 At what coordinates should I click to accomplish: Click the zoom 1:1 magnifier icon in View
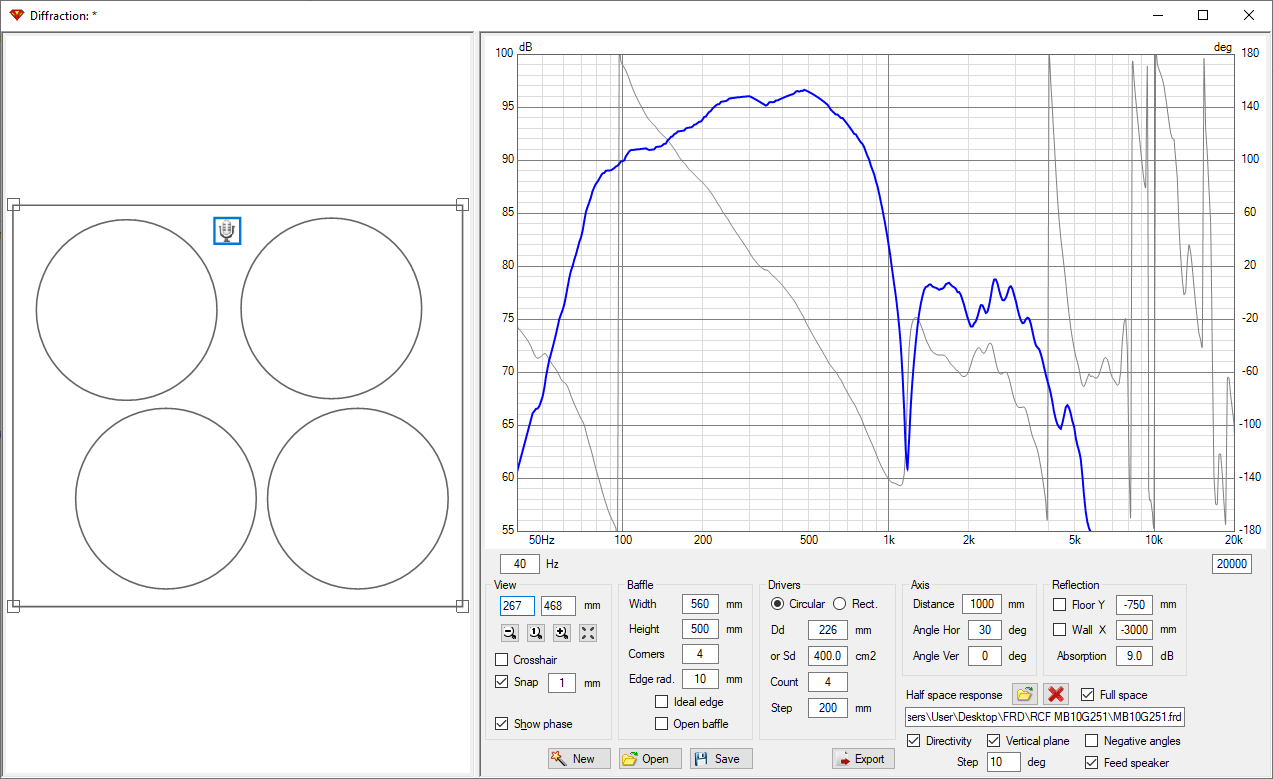point(536,633)
